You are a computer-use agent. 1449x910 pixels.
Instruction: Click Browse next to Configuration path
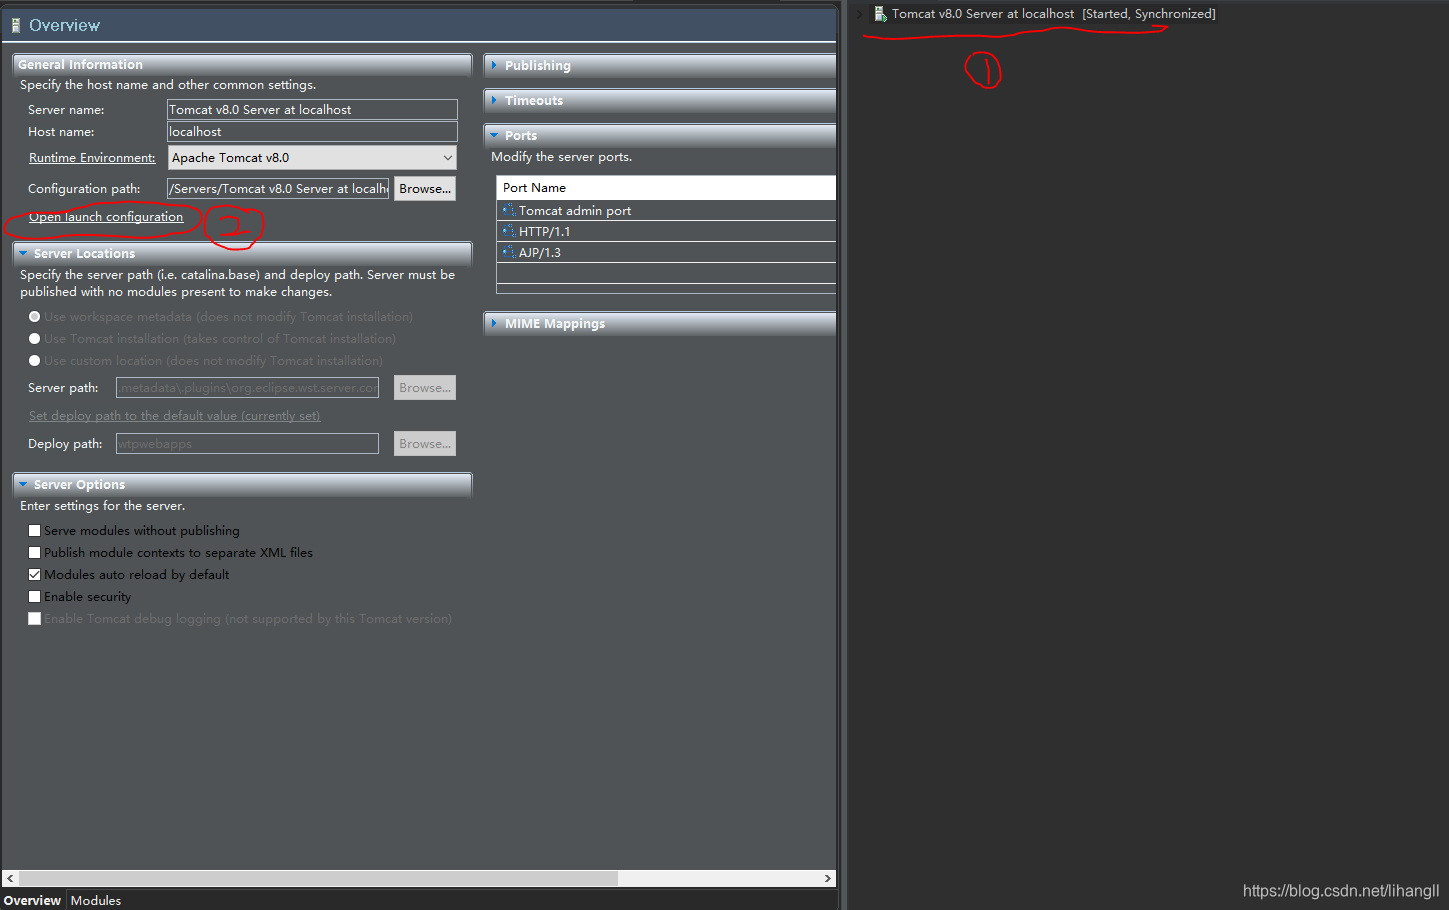(425, 188)
